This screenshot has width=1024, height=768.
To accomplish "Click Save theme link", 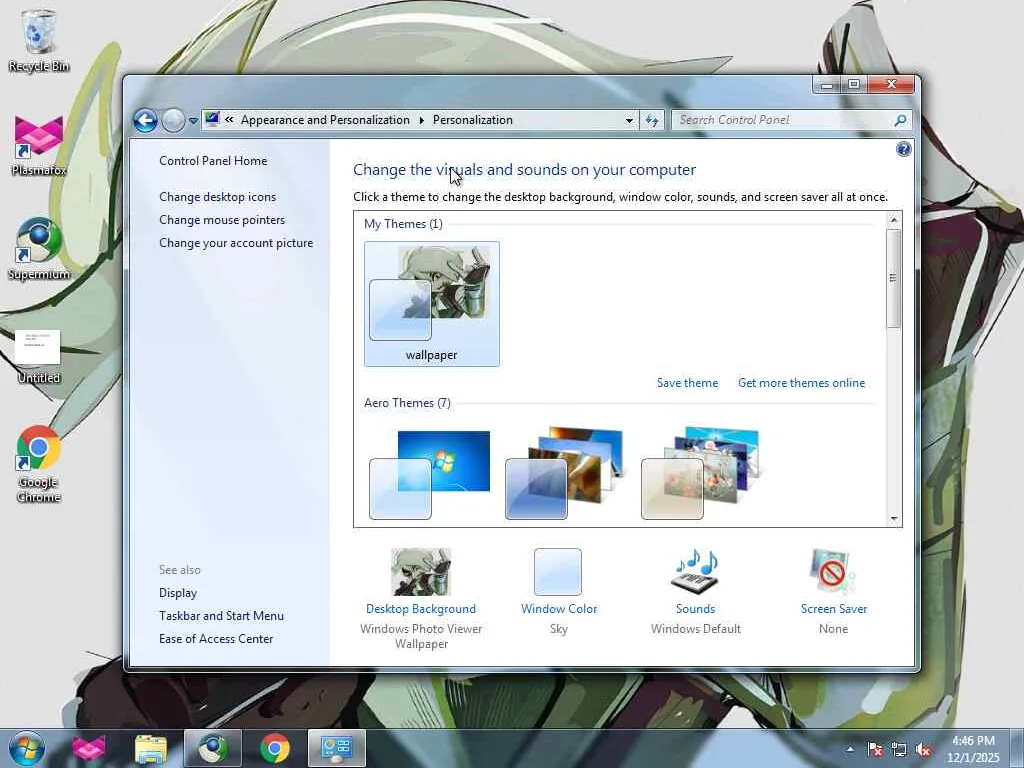I will [687, 383].
